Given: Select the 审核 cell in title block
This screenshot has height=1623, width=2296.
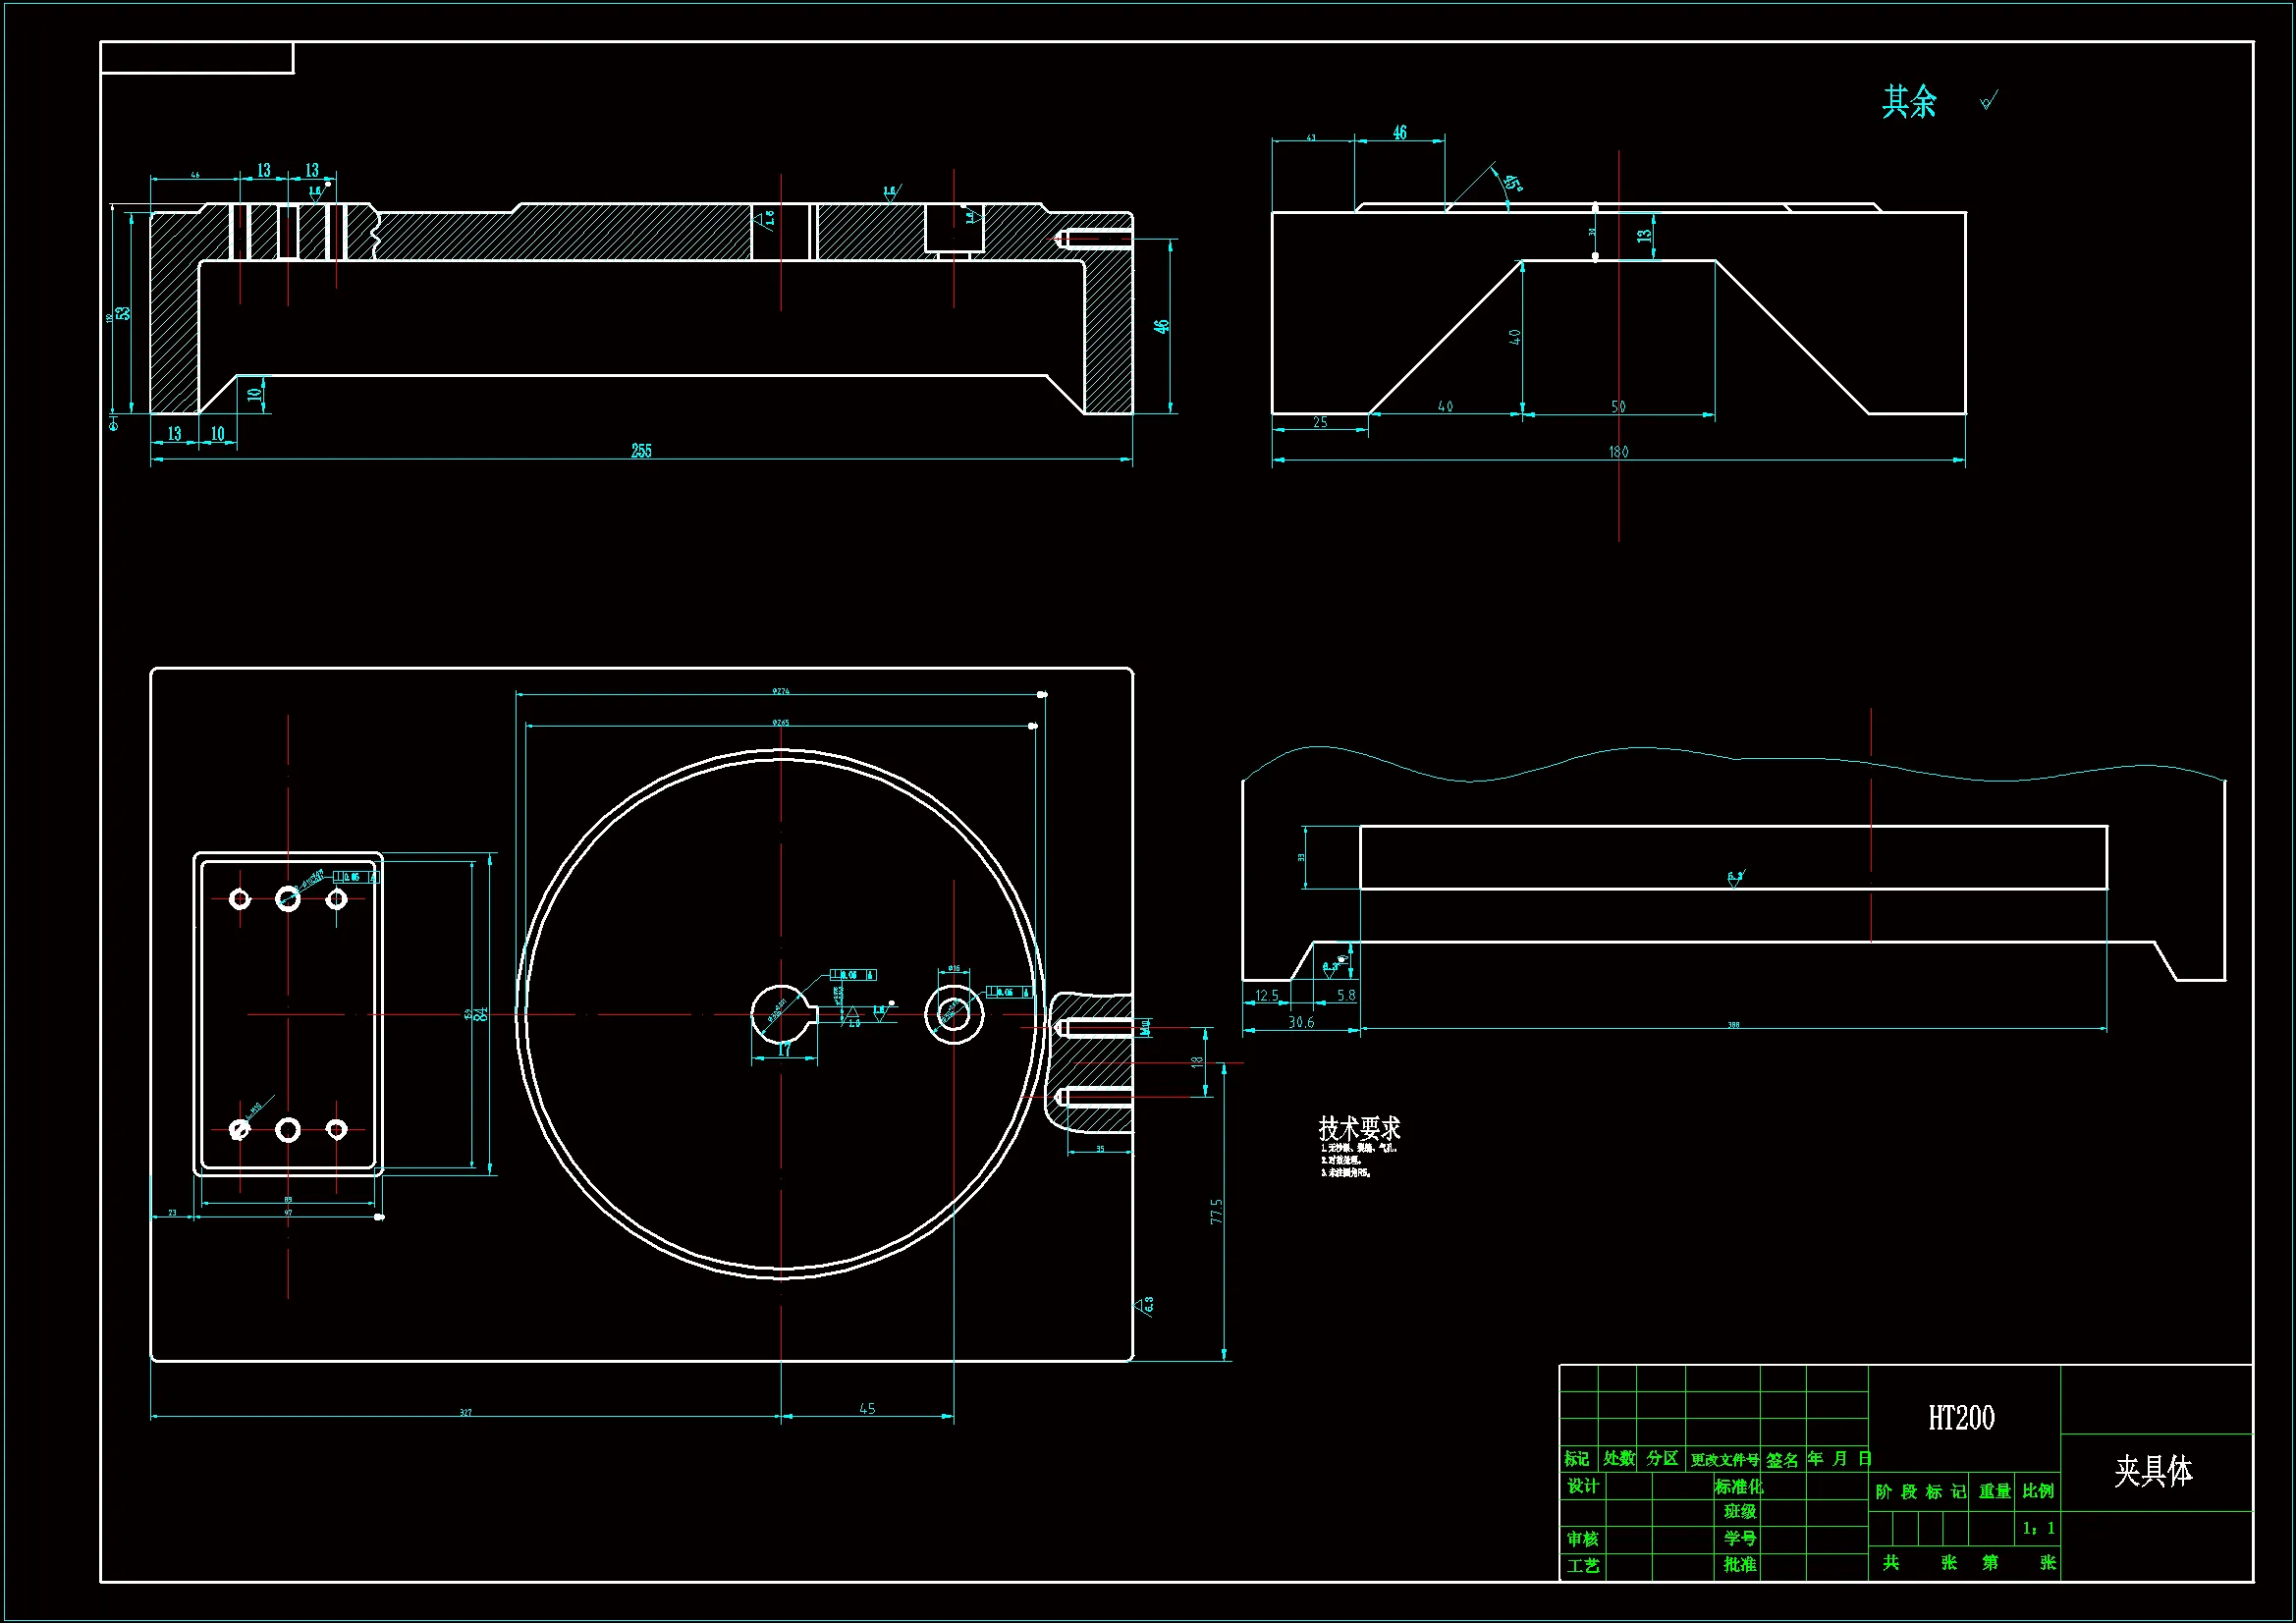Looking at the screenshot, I should 1582,1539.
